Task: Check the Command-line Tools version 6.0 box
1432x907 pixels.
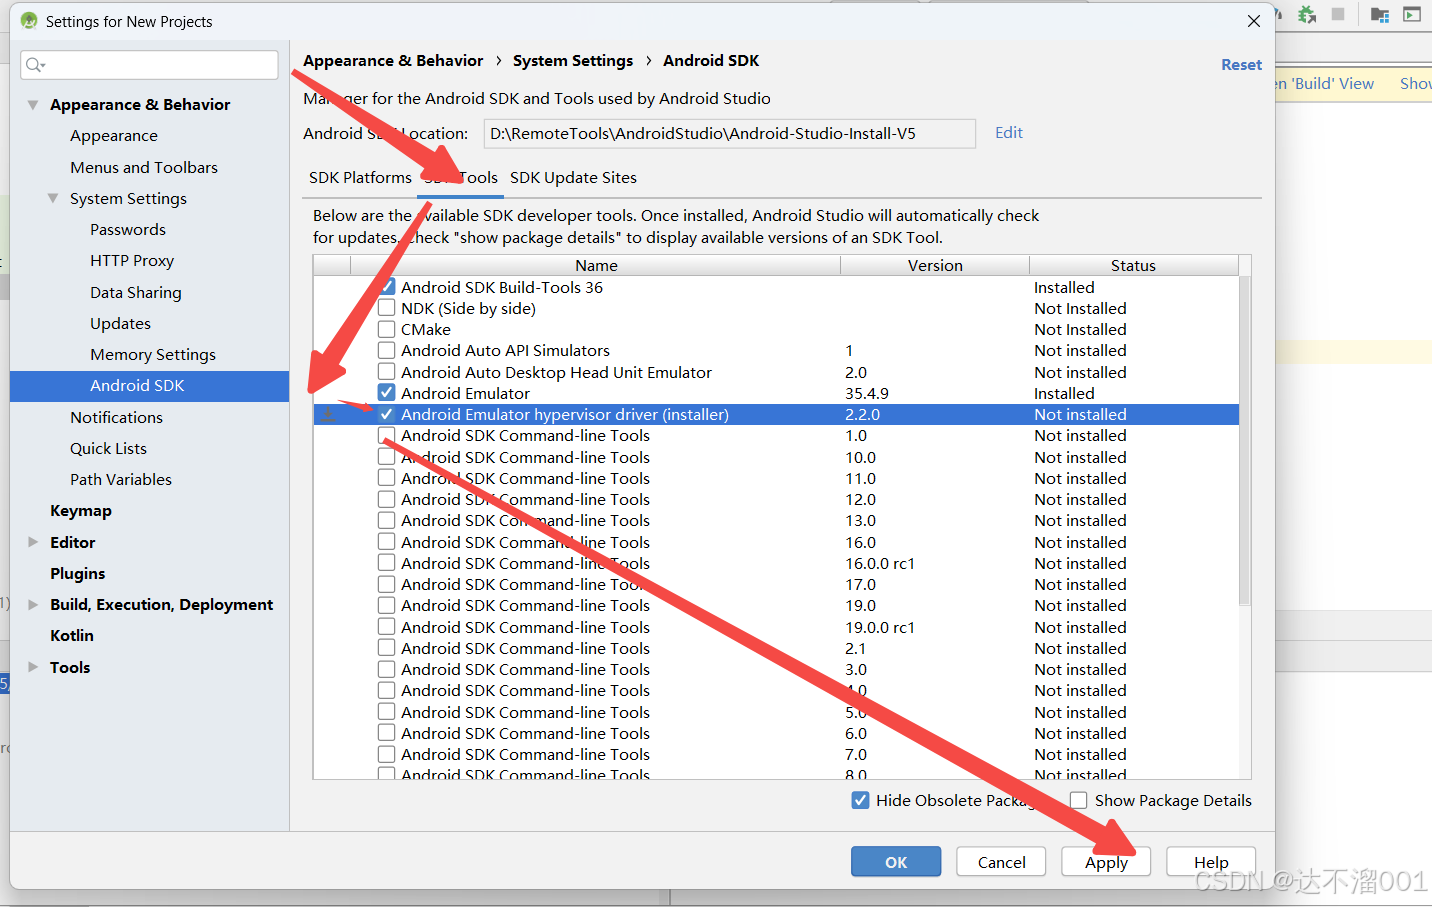Action: 387,733
